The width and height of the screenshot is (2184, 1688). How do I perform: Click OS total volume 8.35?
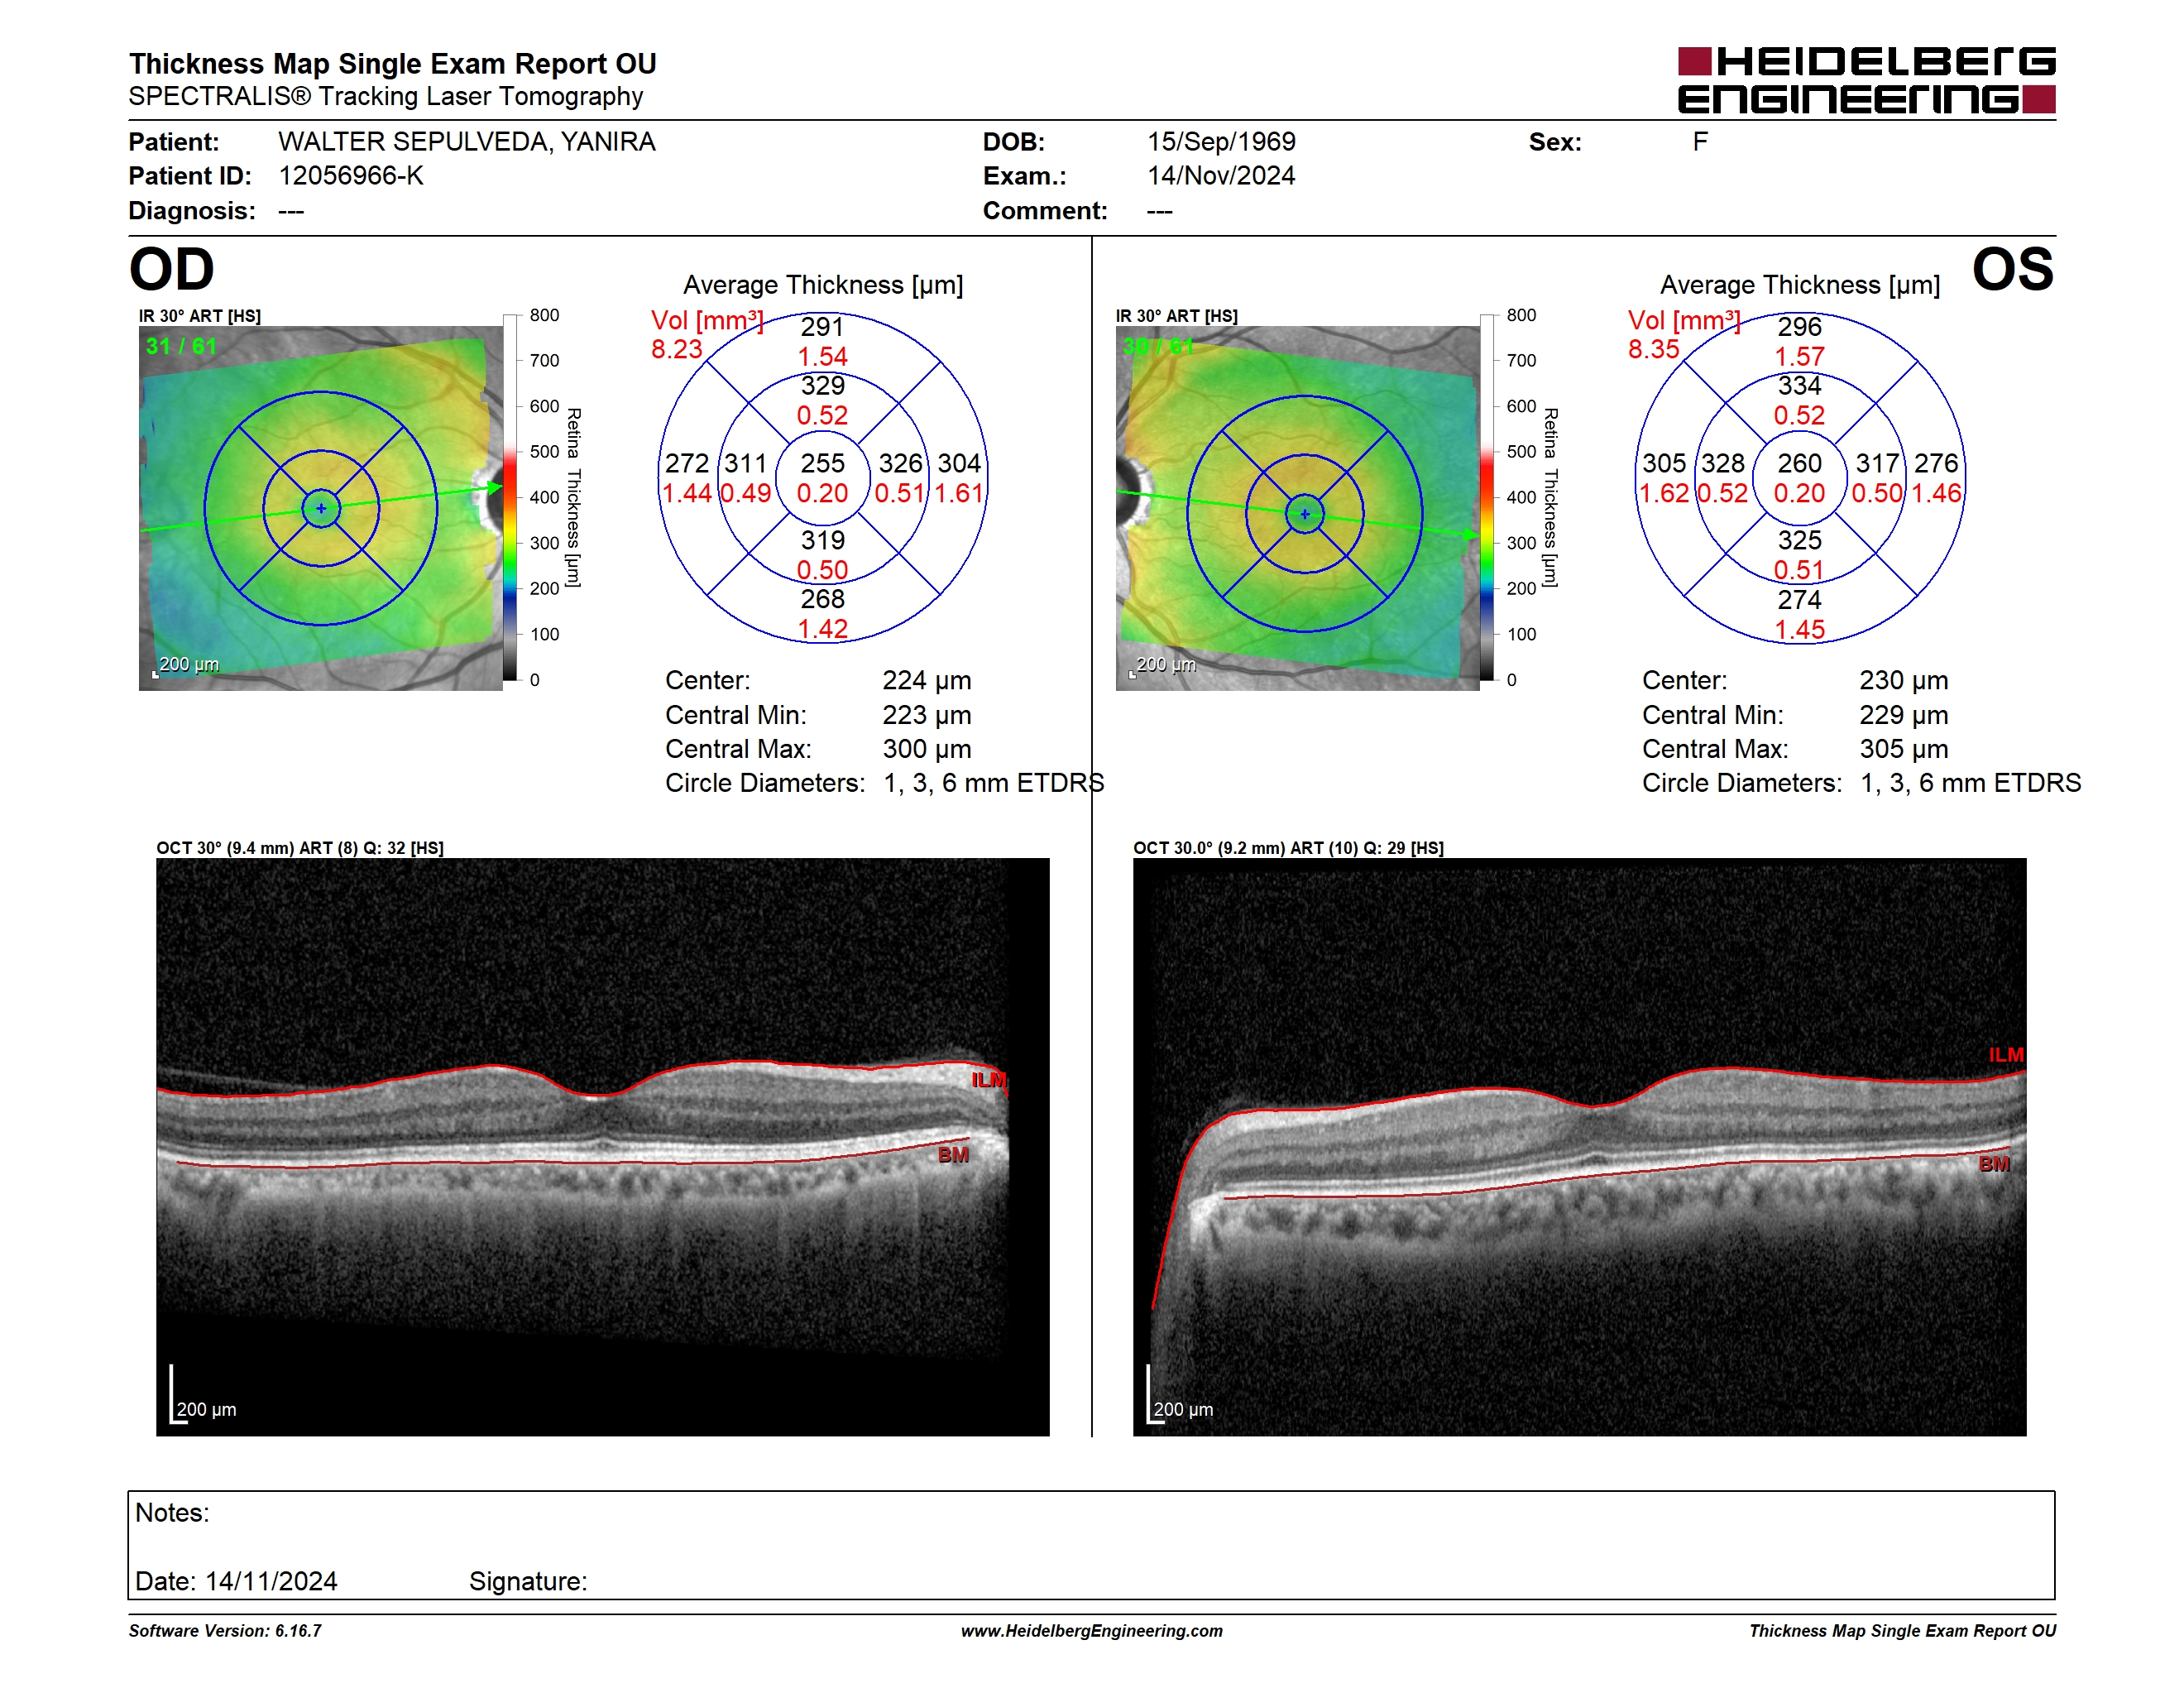coord(1654,349)
